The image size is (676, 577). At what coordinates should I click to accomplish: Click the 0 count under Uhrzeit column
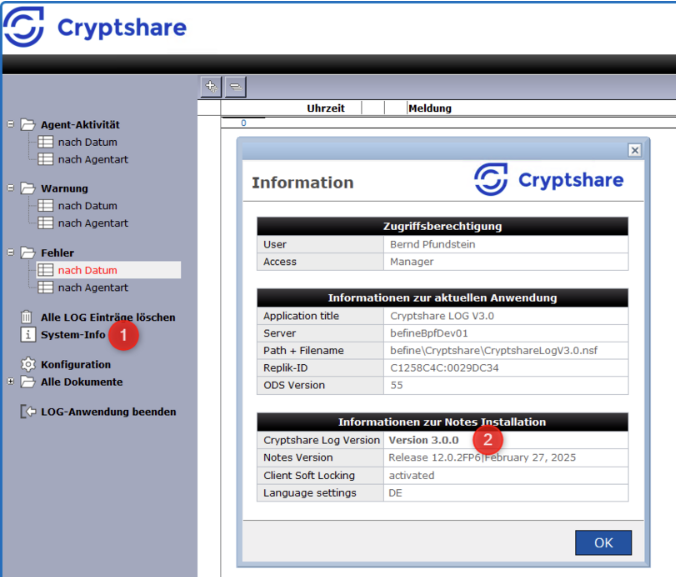pyautogui.click(x=244, y=123)
